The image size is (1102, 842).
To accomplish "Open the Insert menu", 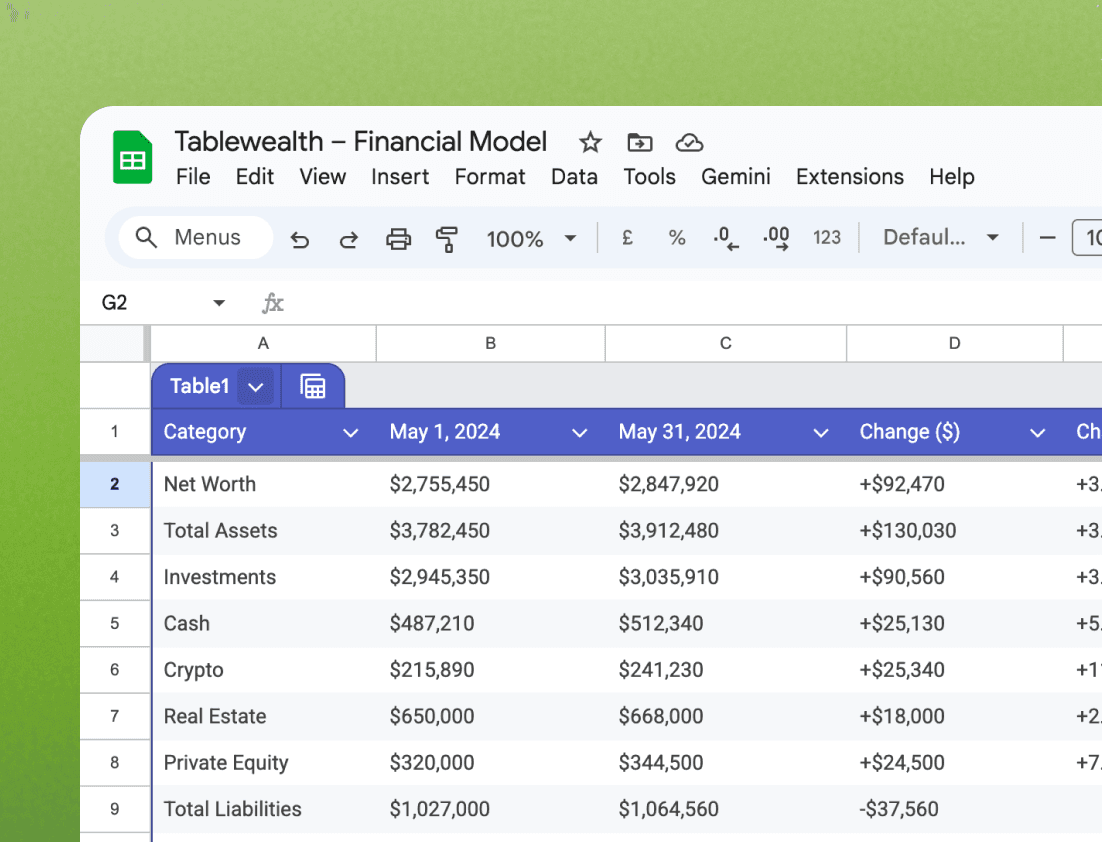I will (400, 176).
